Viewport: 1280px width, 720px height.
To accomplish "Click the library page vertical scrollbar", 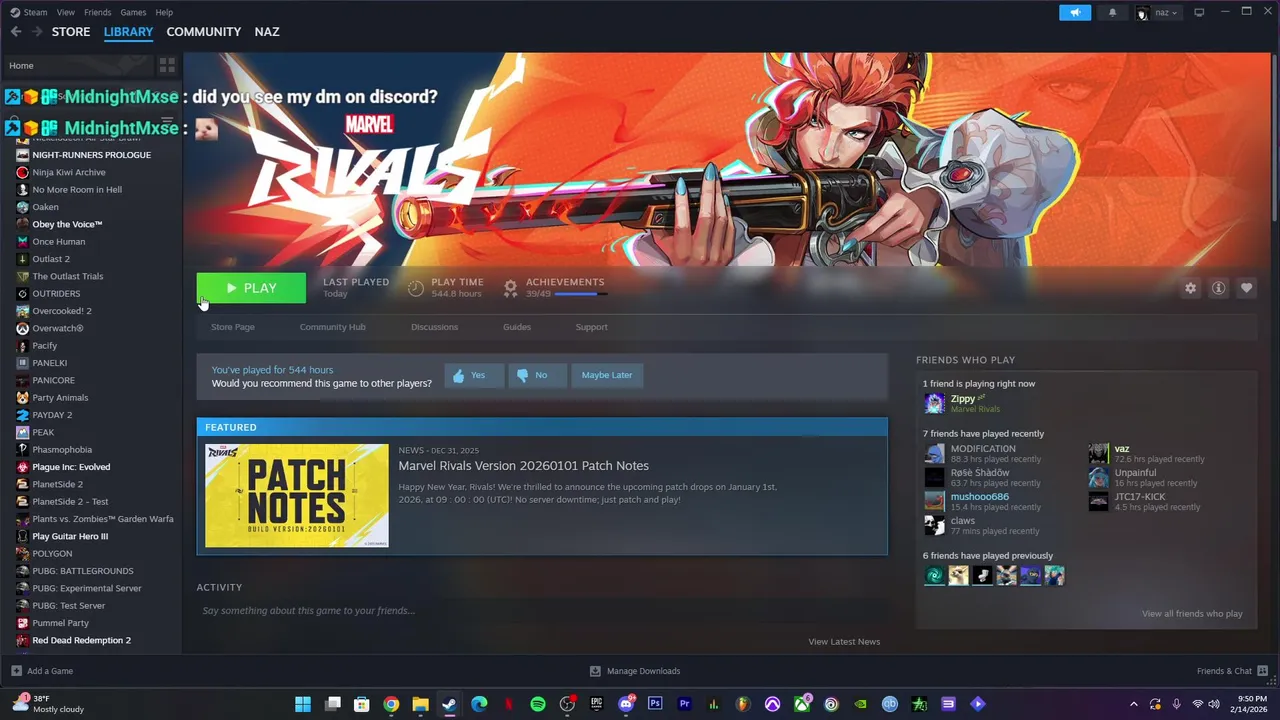I will [1274, 140].
